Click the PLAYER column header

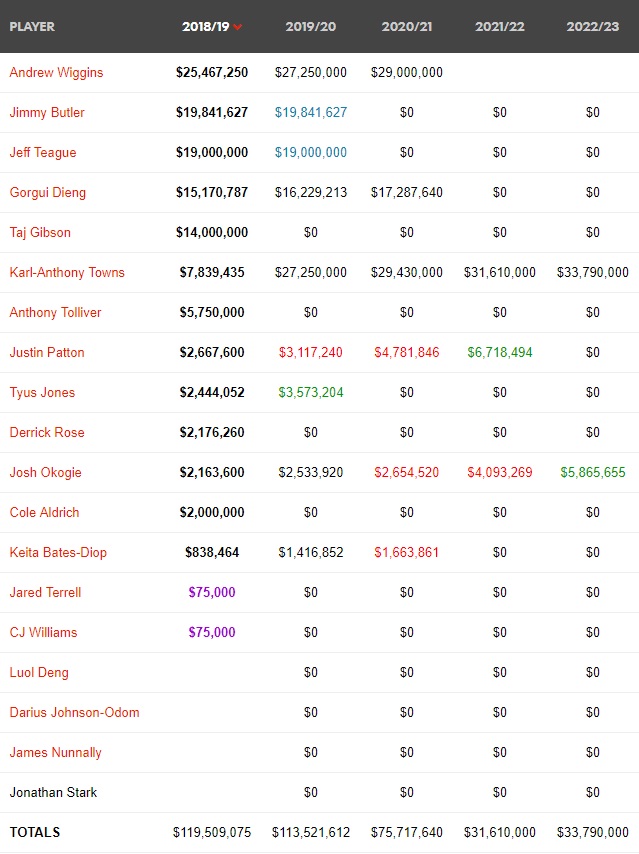click(32, 26)
